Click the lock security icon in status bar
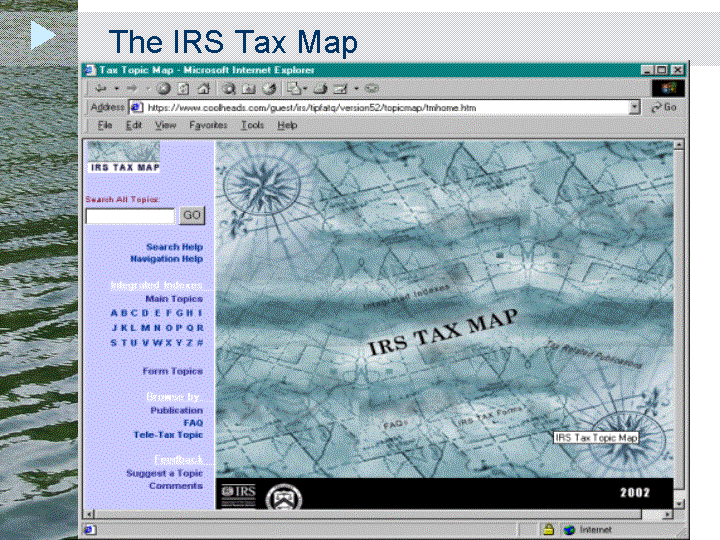 (549, 529)
